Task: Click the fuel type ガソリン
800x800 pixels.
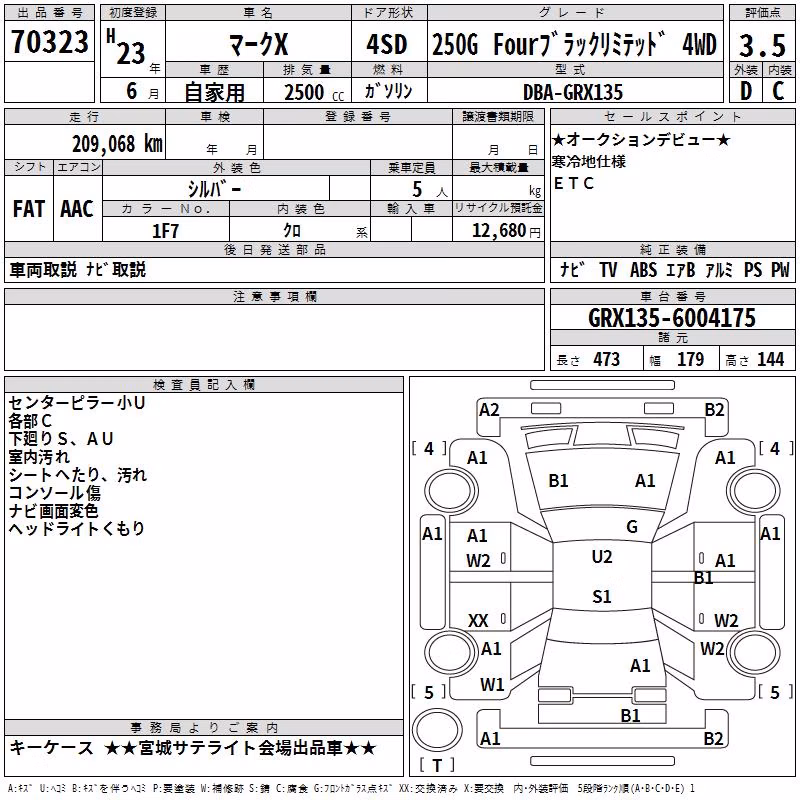Action: [x=388, y=91]
